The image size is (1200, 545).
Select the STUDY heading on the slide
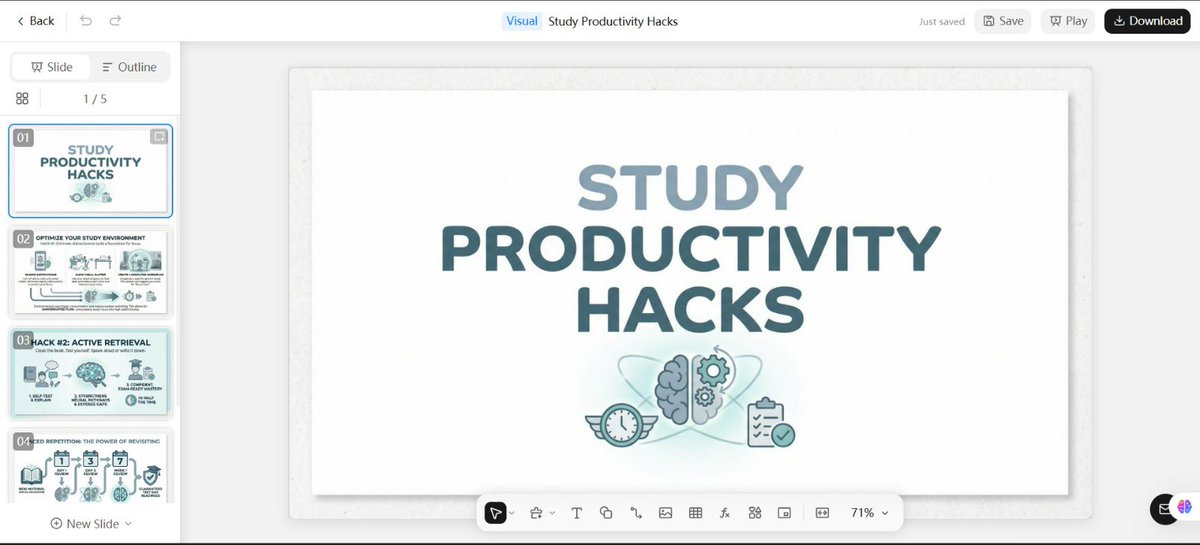[690, 187]
